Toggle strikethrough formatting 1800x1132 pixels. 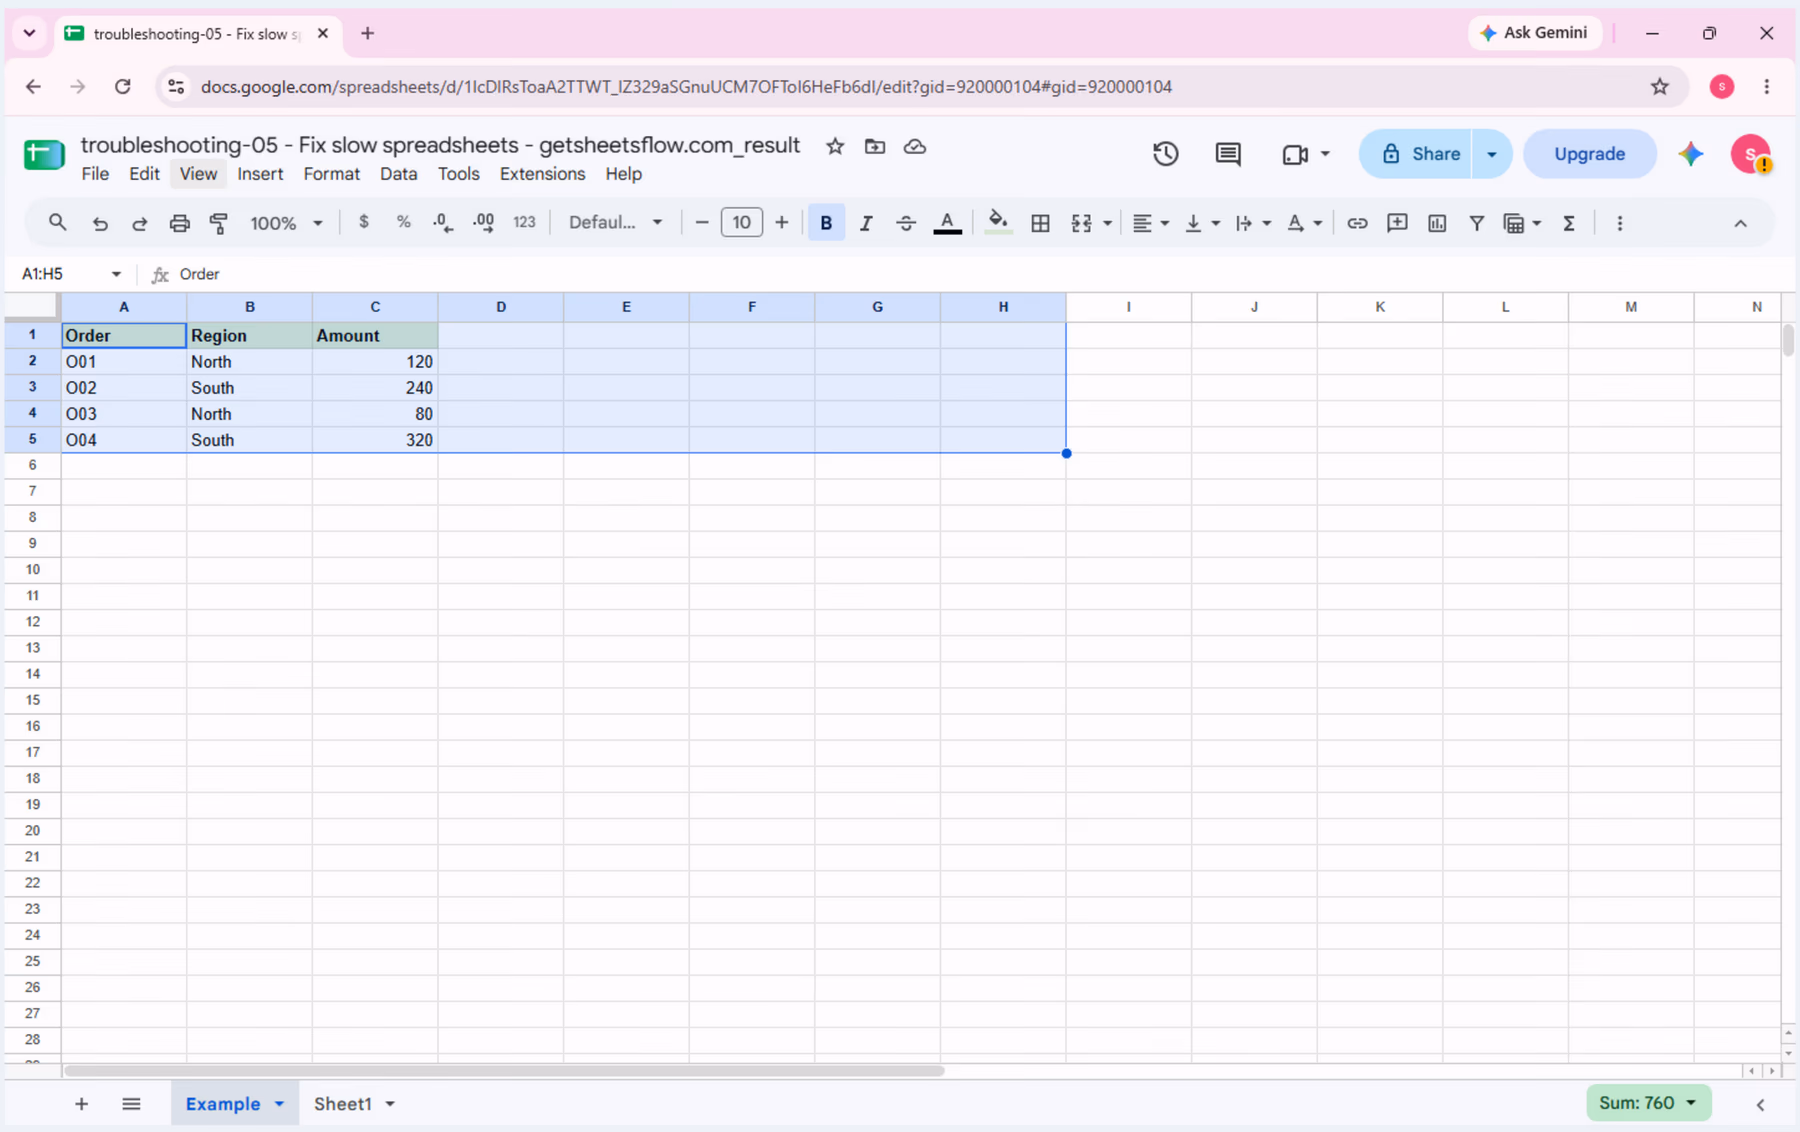906,223
